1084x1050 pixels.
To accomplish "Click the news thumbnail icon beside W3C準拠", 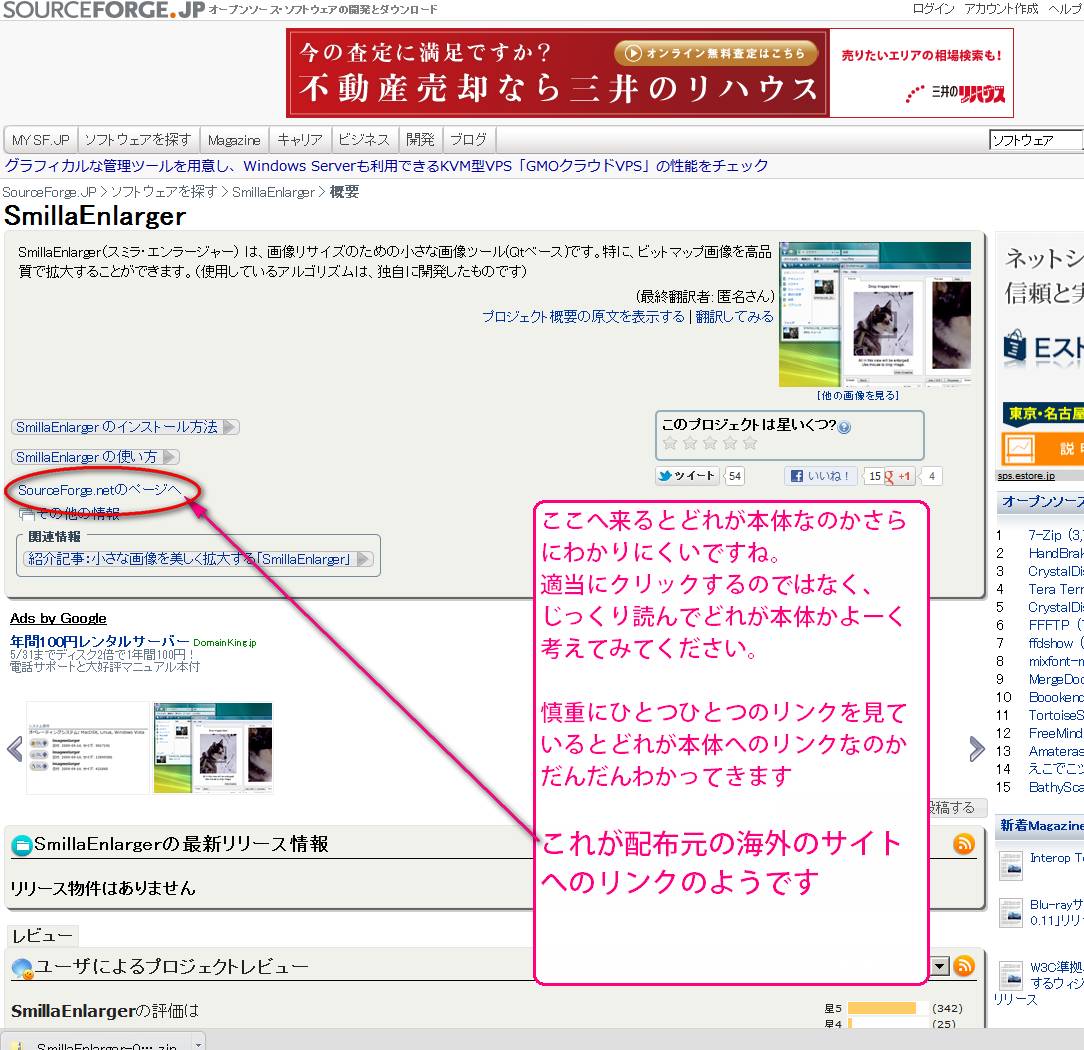I will coord(1011,976).
